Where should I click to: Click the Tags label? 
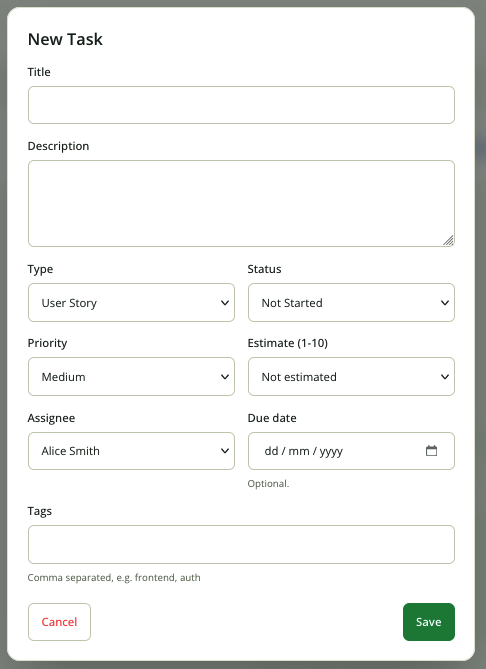tap(40, 511)
